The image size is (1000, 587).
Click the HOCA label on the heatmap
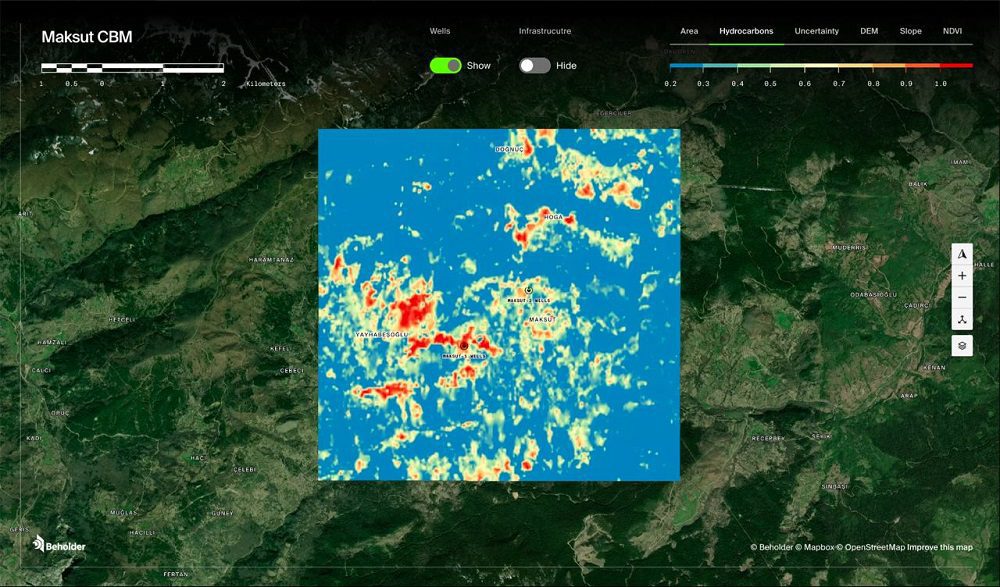point(553,217)
